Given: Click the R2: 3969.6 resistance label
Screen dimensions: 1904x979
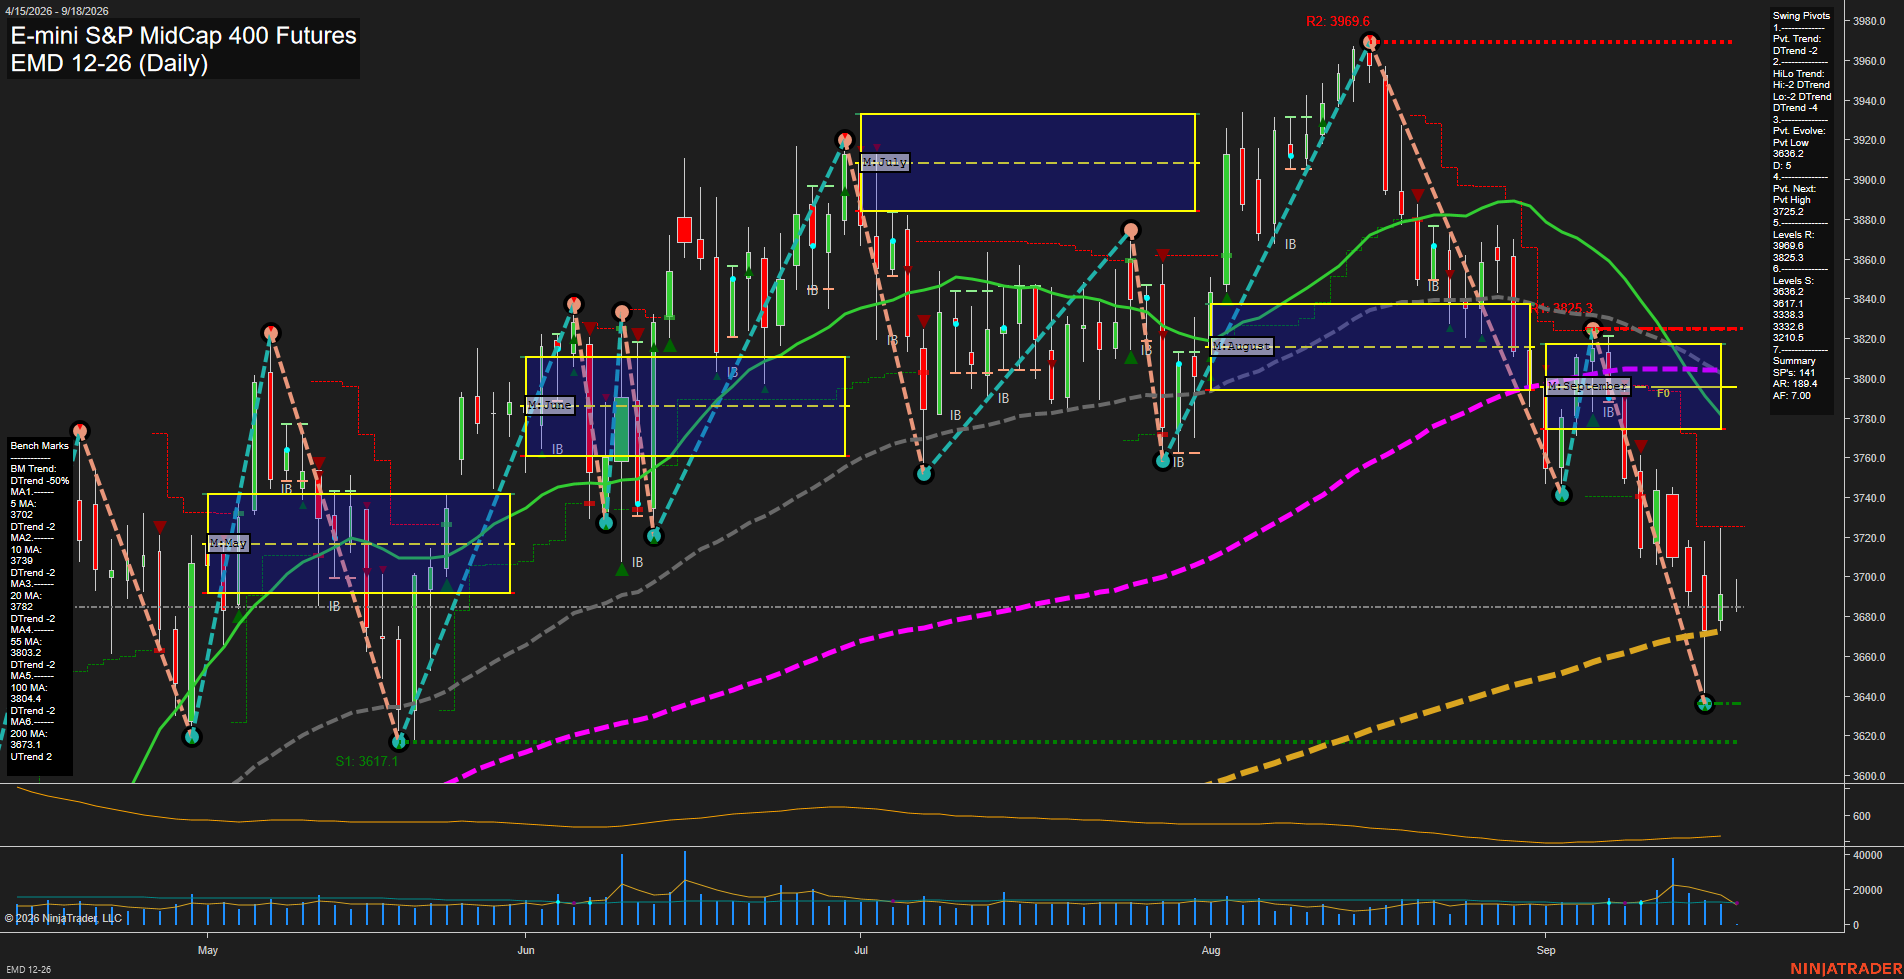Looking at the screenshot, I should point(1338,21).
